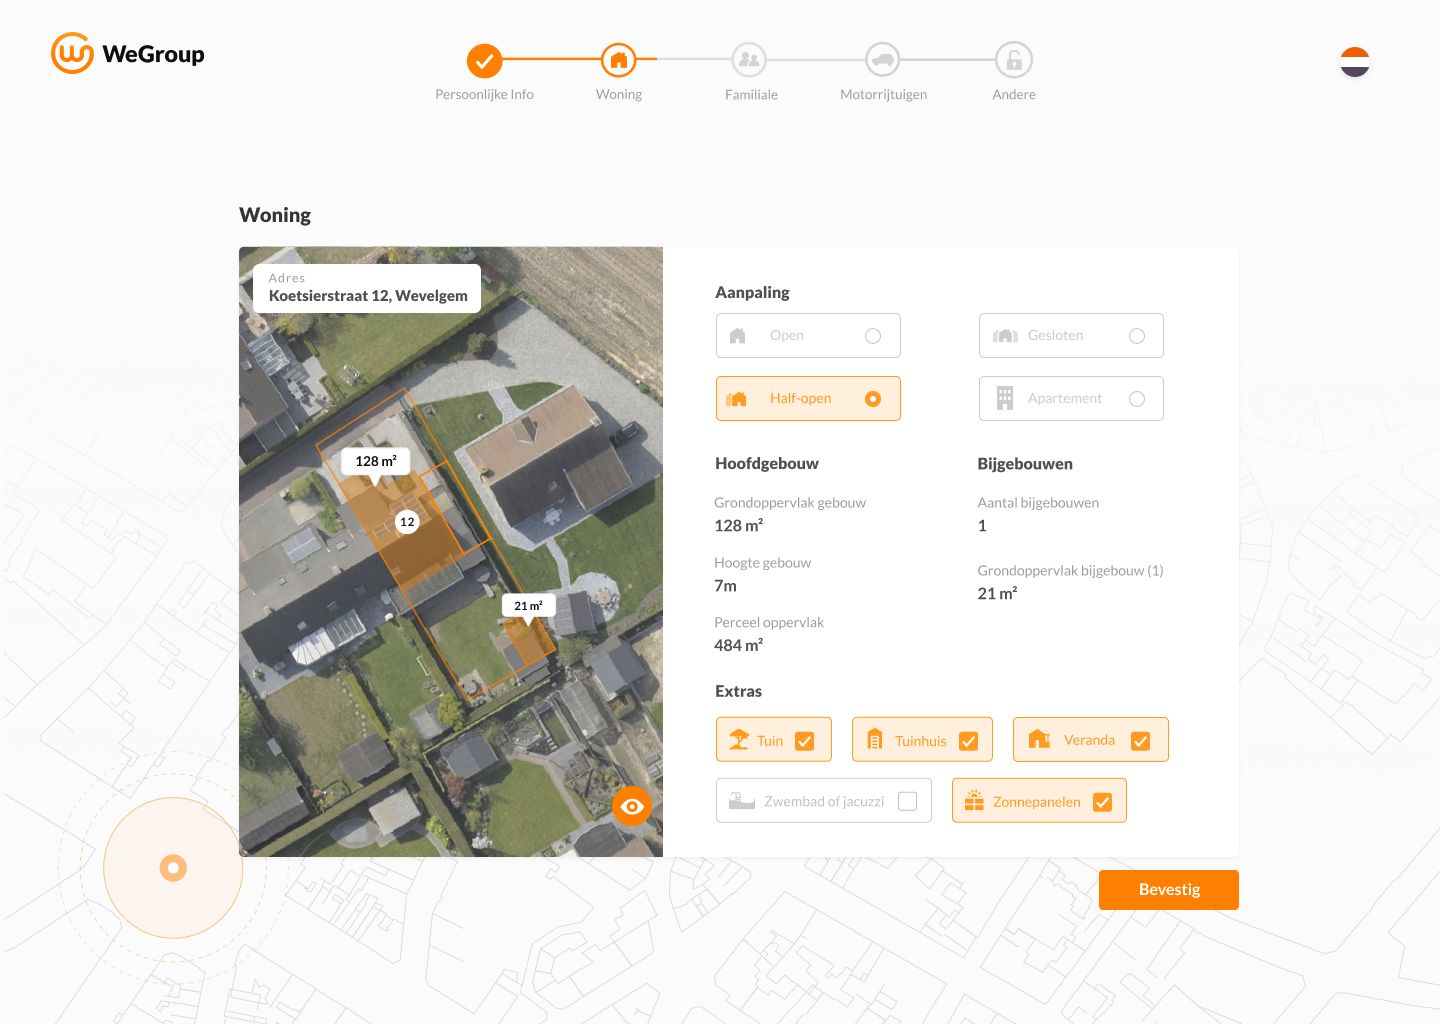Open the Persoonlijke Info step label
This screenshot has height=1024, width=1440.
coord(484,95)
